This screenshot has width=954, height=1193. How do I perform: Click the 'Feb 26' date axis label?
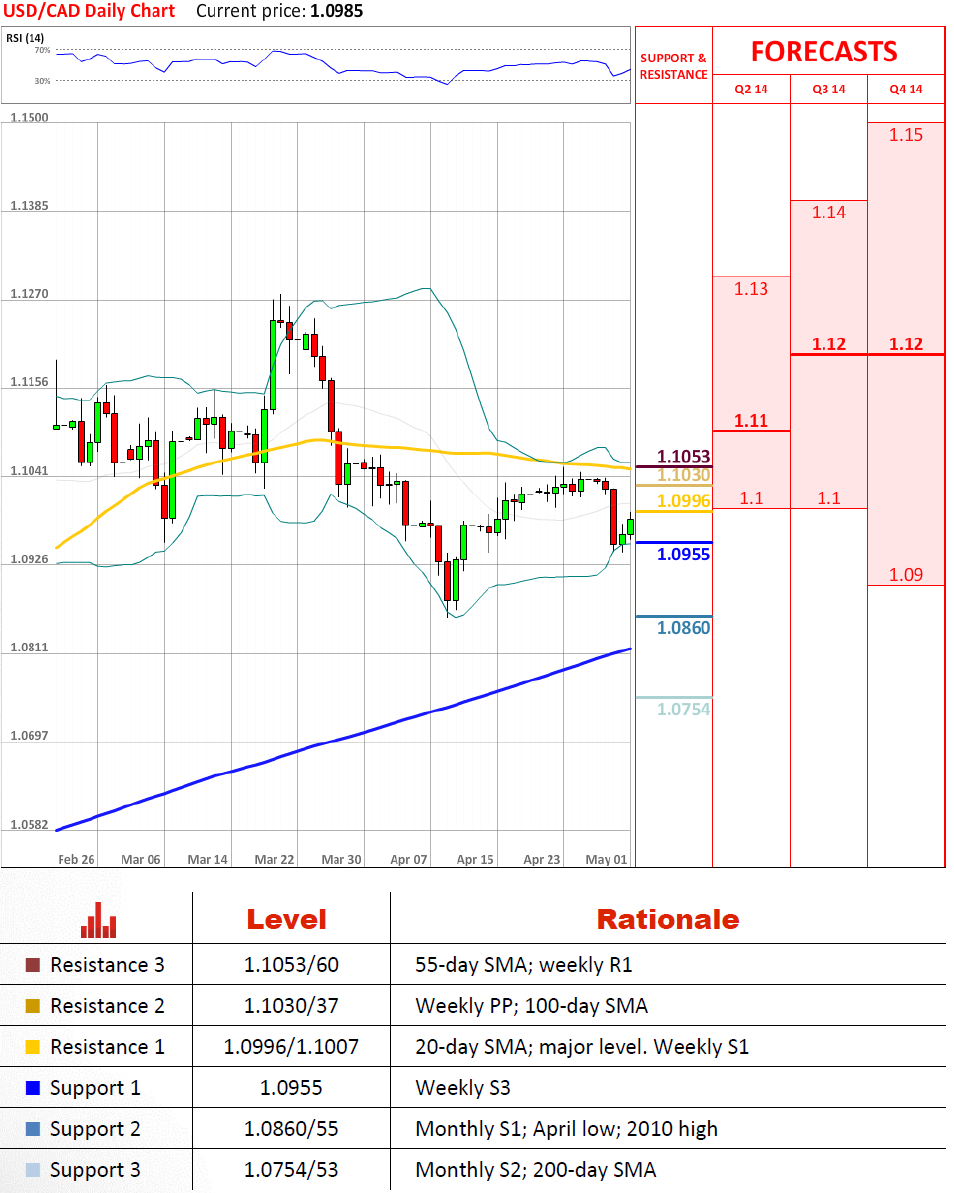coord(76,859)
